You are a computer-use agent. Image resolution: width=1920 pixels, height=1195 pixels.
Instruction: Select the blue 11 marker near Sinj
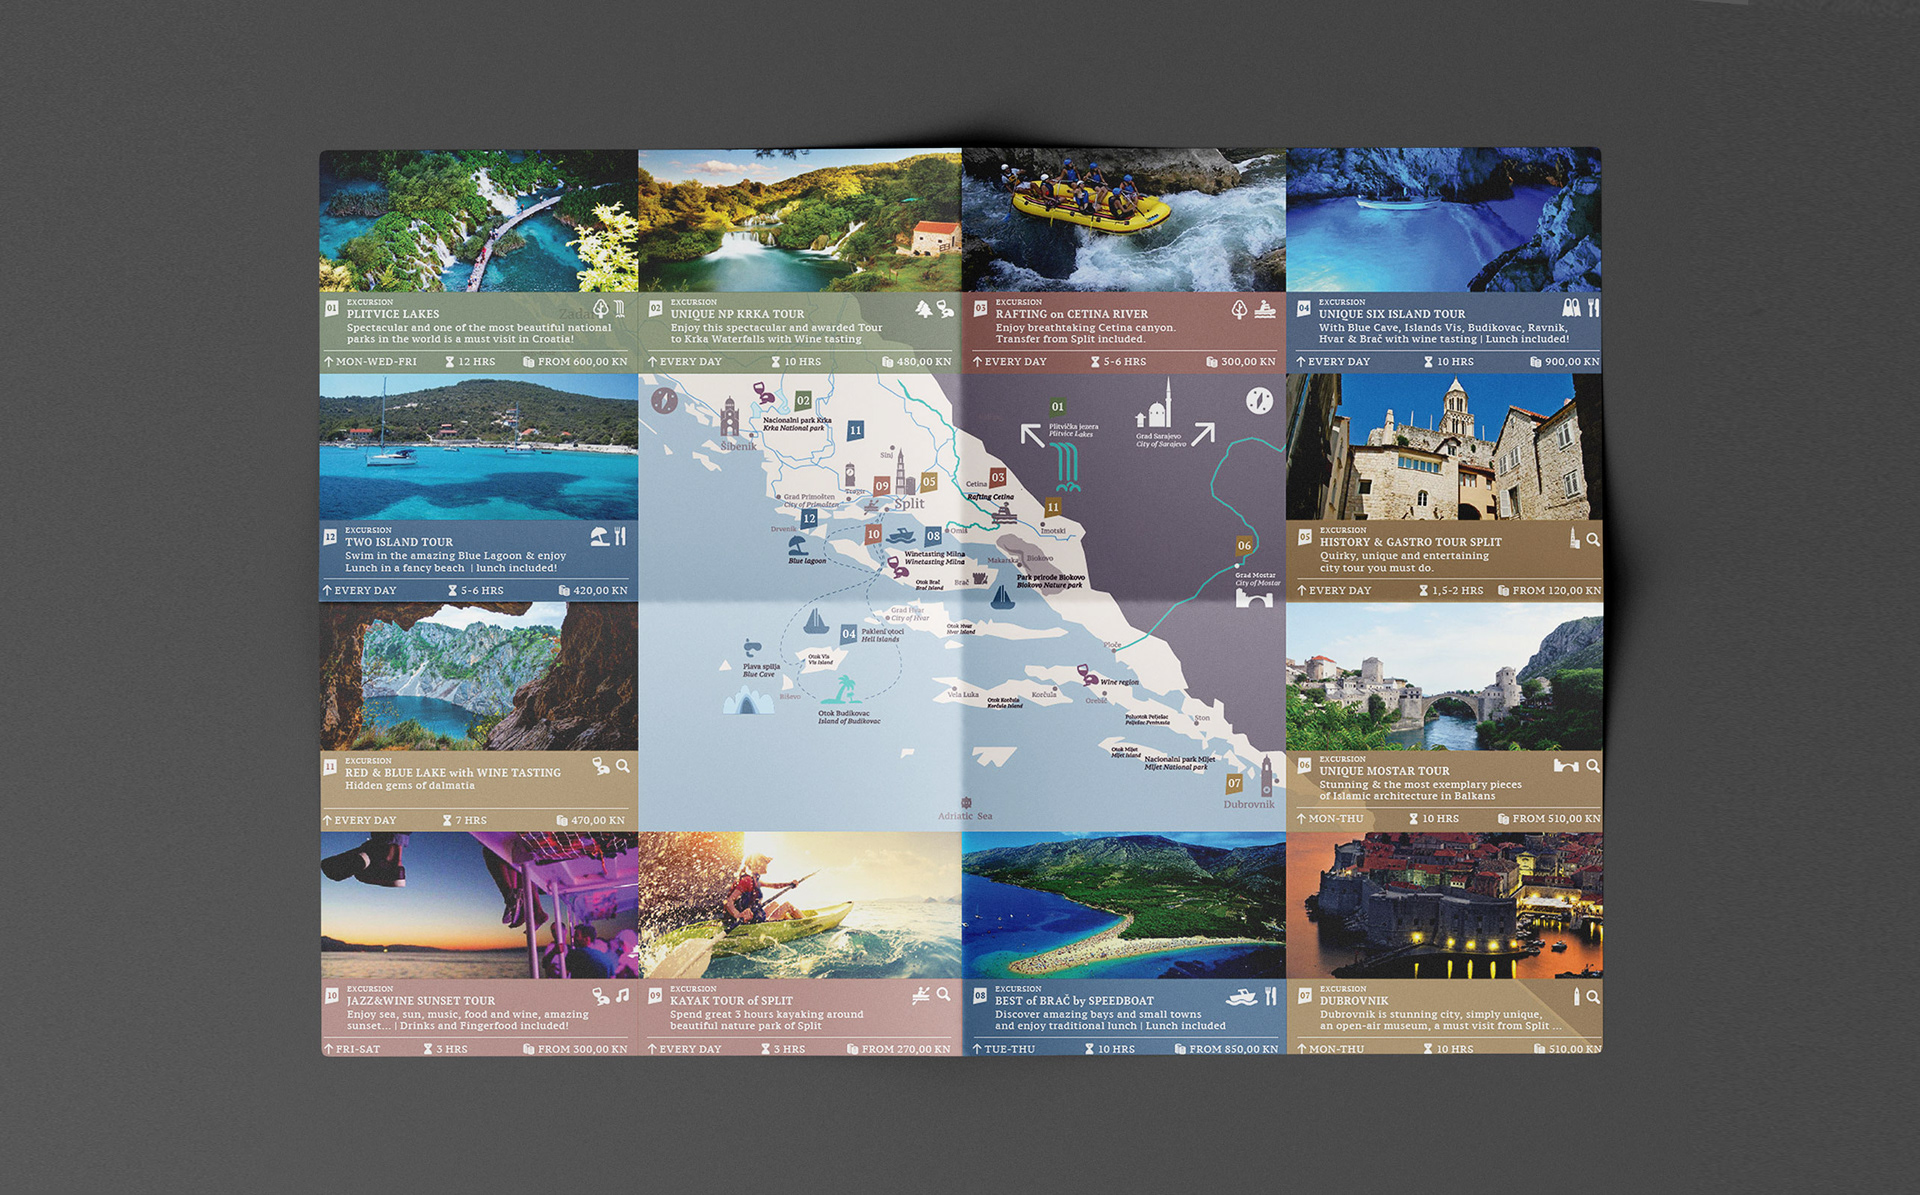tap(855, 430)
